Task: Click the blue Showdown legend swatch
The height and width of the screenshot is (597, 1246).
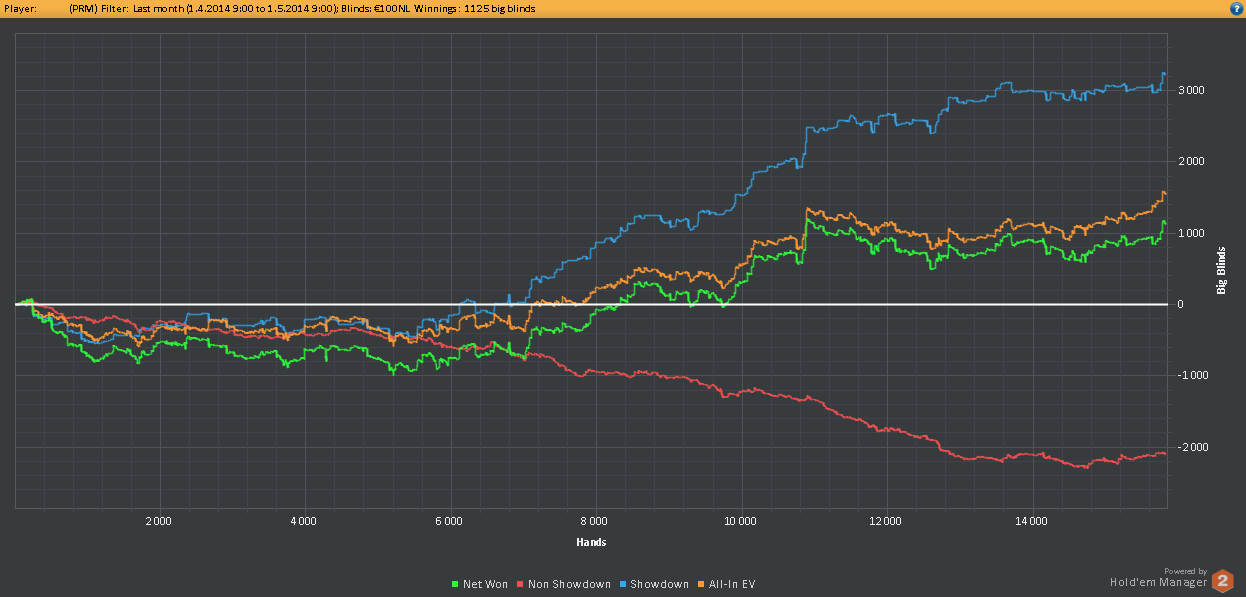Action: (x=622, y=584)
